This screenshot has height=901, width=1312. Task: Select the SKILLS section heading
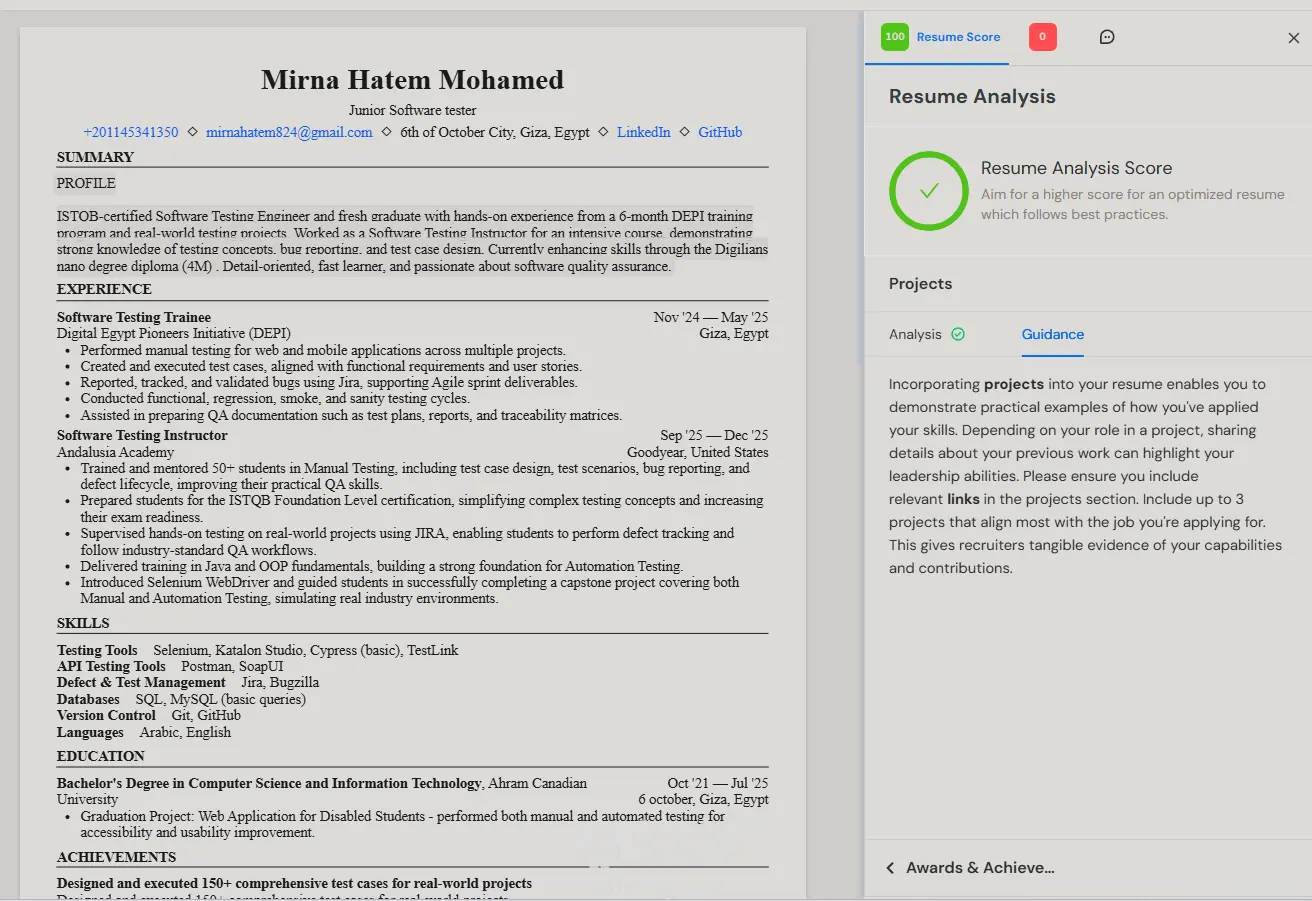click(x=83, y=623)
